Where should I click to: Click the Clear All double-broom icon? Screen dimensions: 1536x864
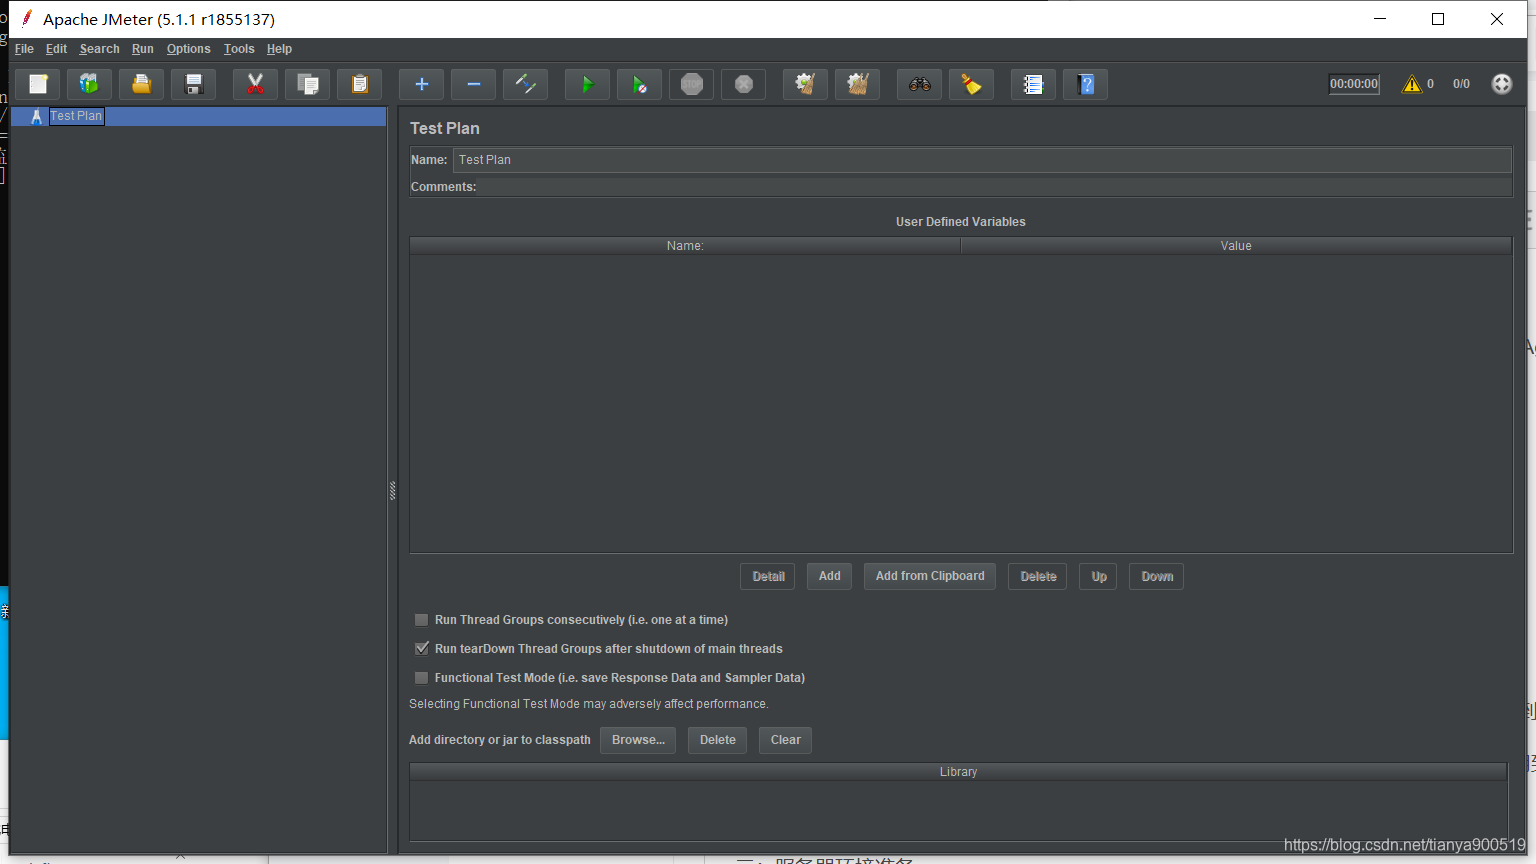(x=858, y=84)
